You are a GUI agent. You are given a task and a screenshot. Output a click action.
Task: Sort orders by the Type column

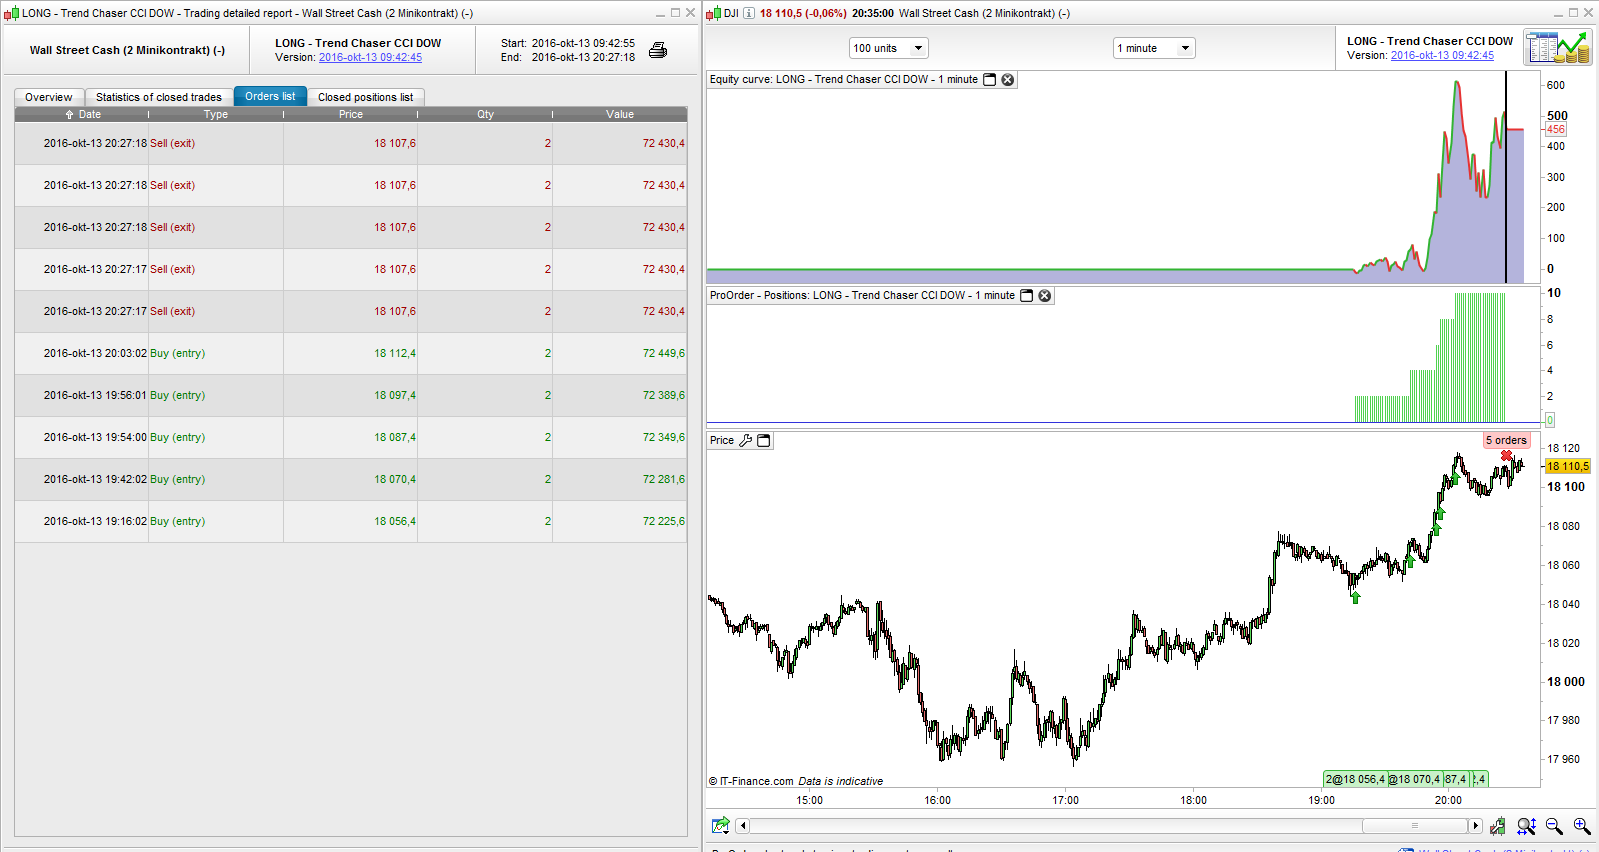(216, 114)
